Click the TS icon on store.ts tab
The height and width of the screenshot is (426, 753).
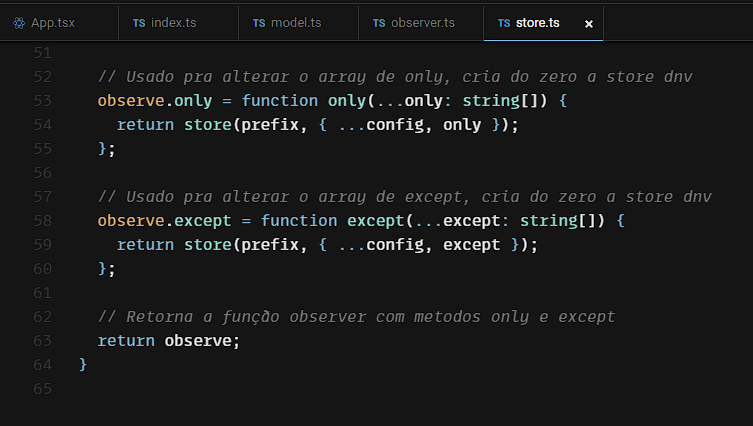tap(503, 22)
